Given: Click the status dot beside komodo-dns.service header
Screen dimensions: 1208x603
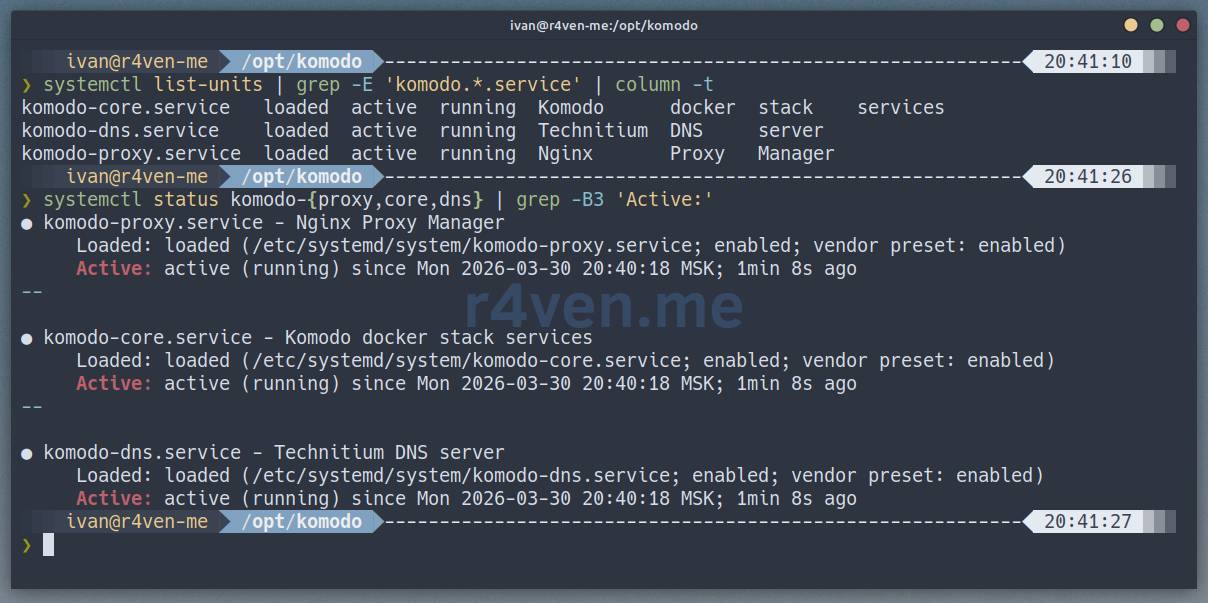Looking at the screenshot, I should click(x=27, y=453).
